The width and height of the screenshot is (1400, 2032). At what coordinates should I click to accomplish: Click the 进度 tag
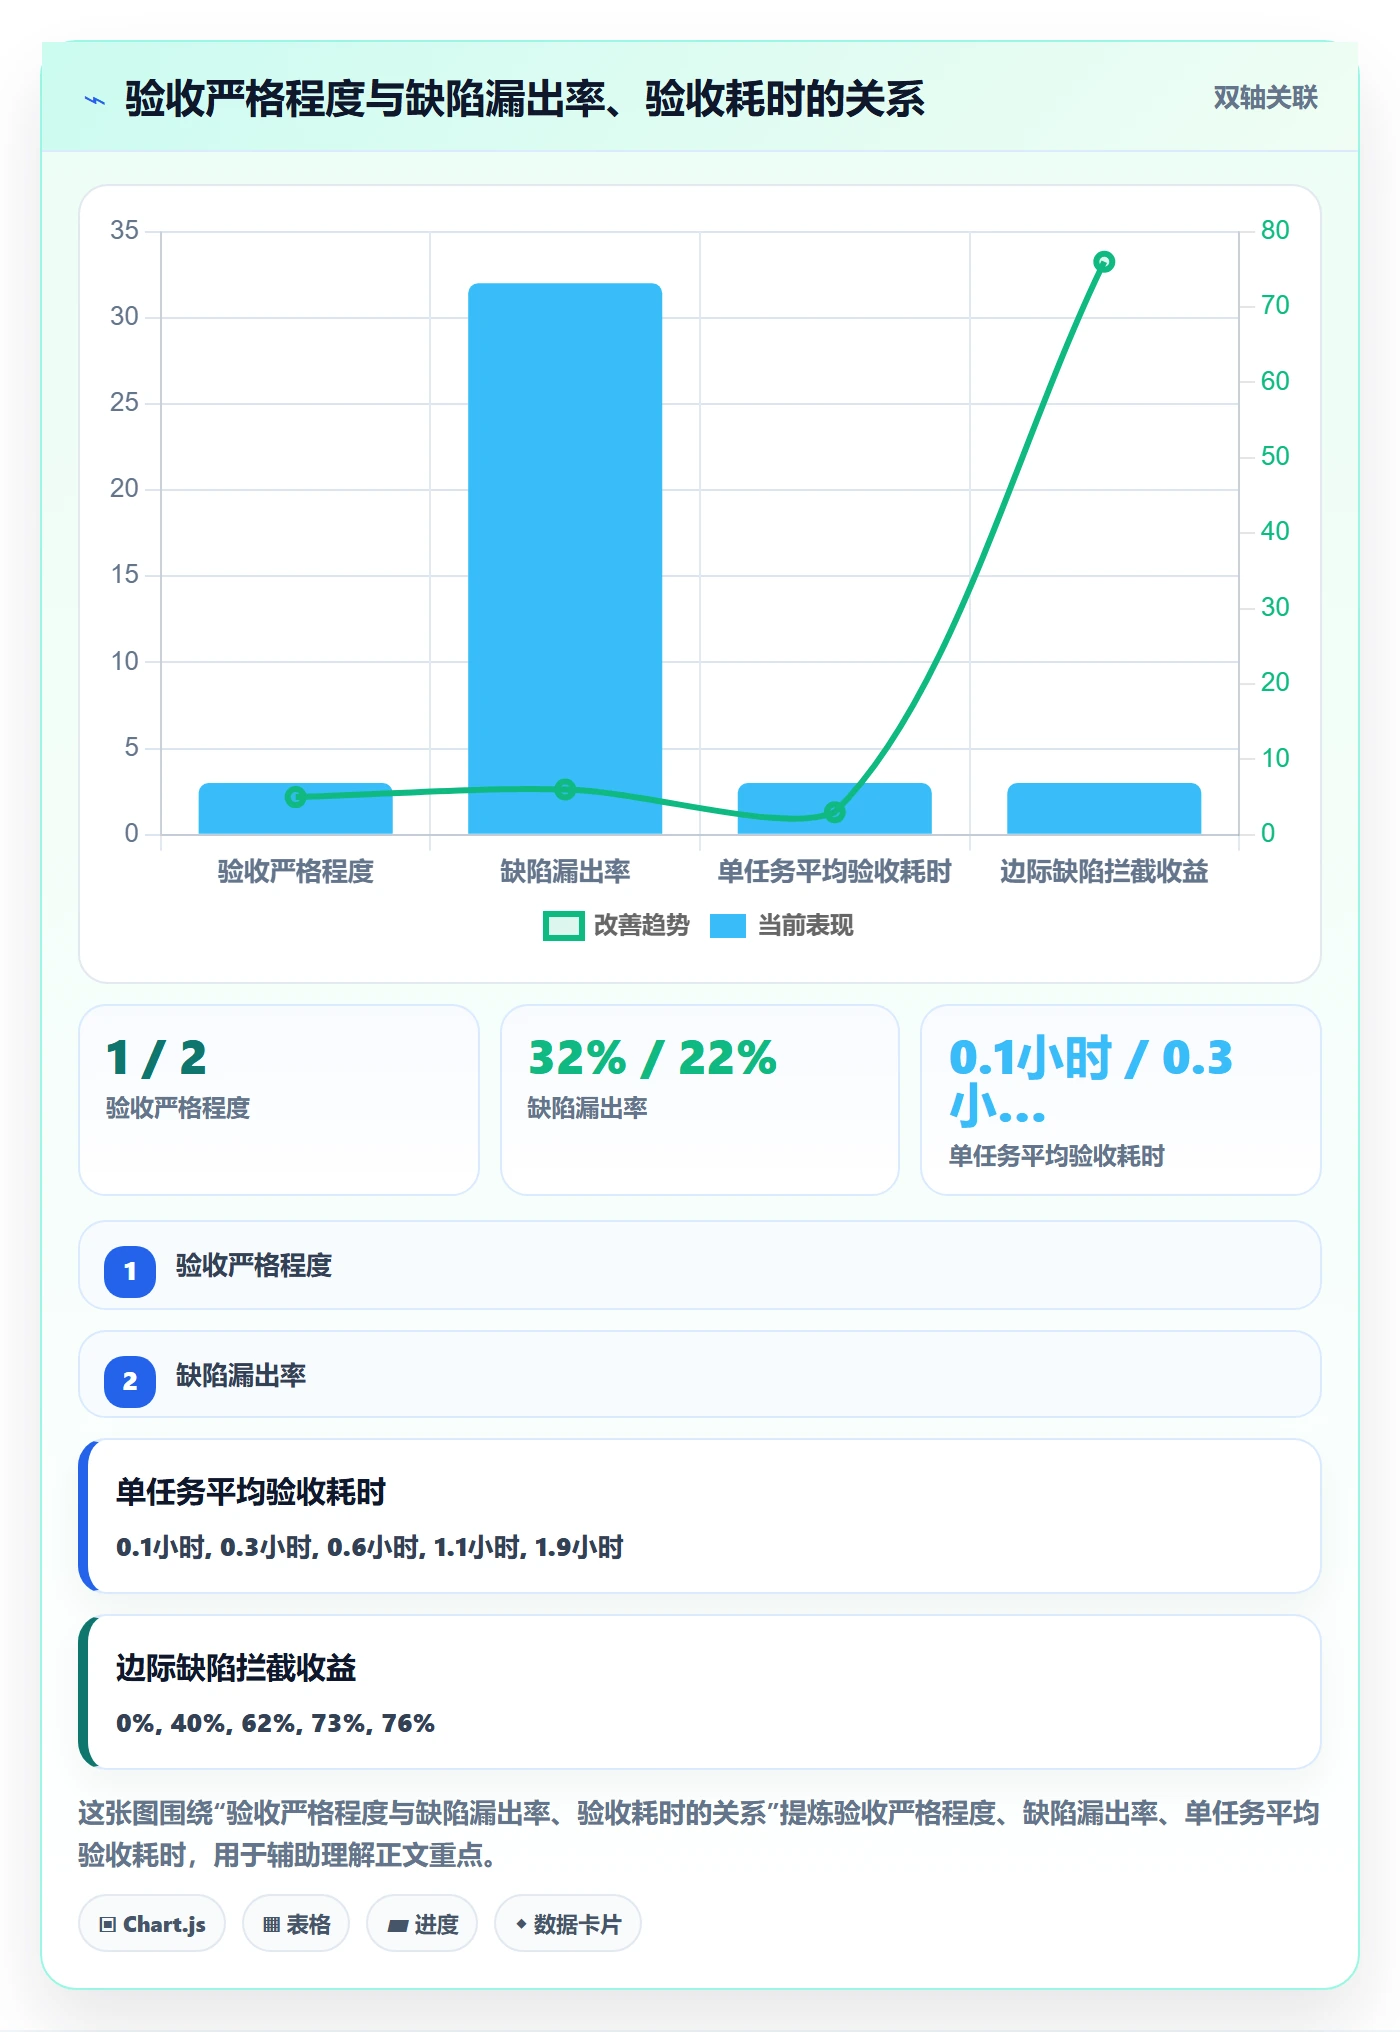click(422, 1924)
